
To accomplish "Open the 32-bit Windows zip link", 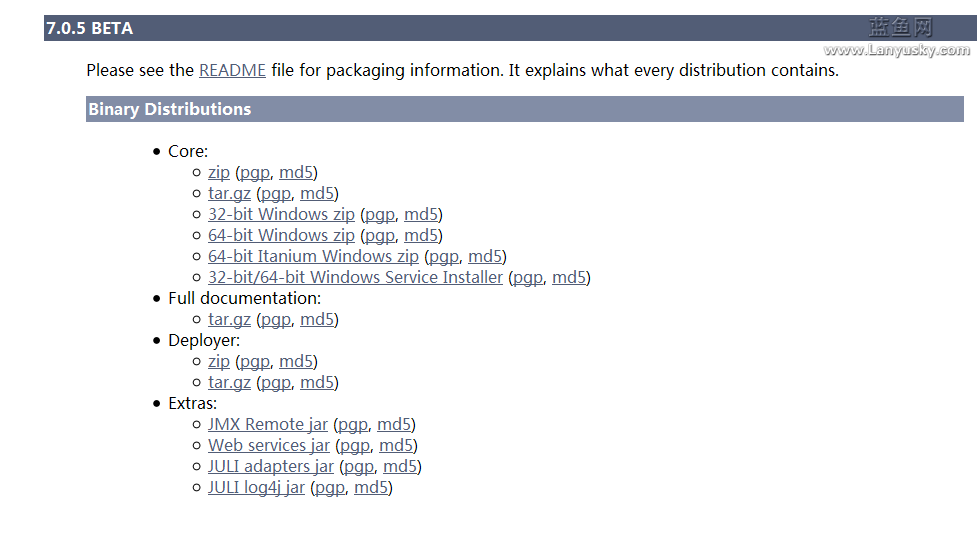I will 281,214.
